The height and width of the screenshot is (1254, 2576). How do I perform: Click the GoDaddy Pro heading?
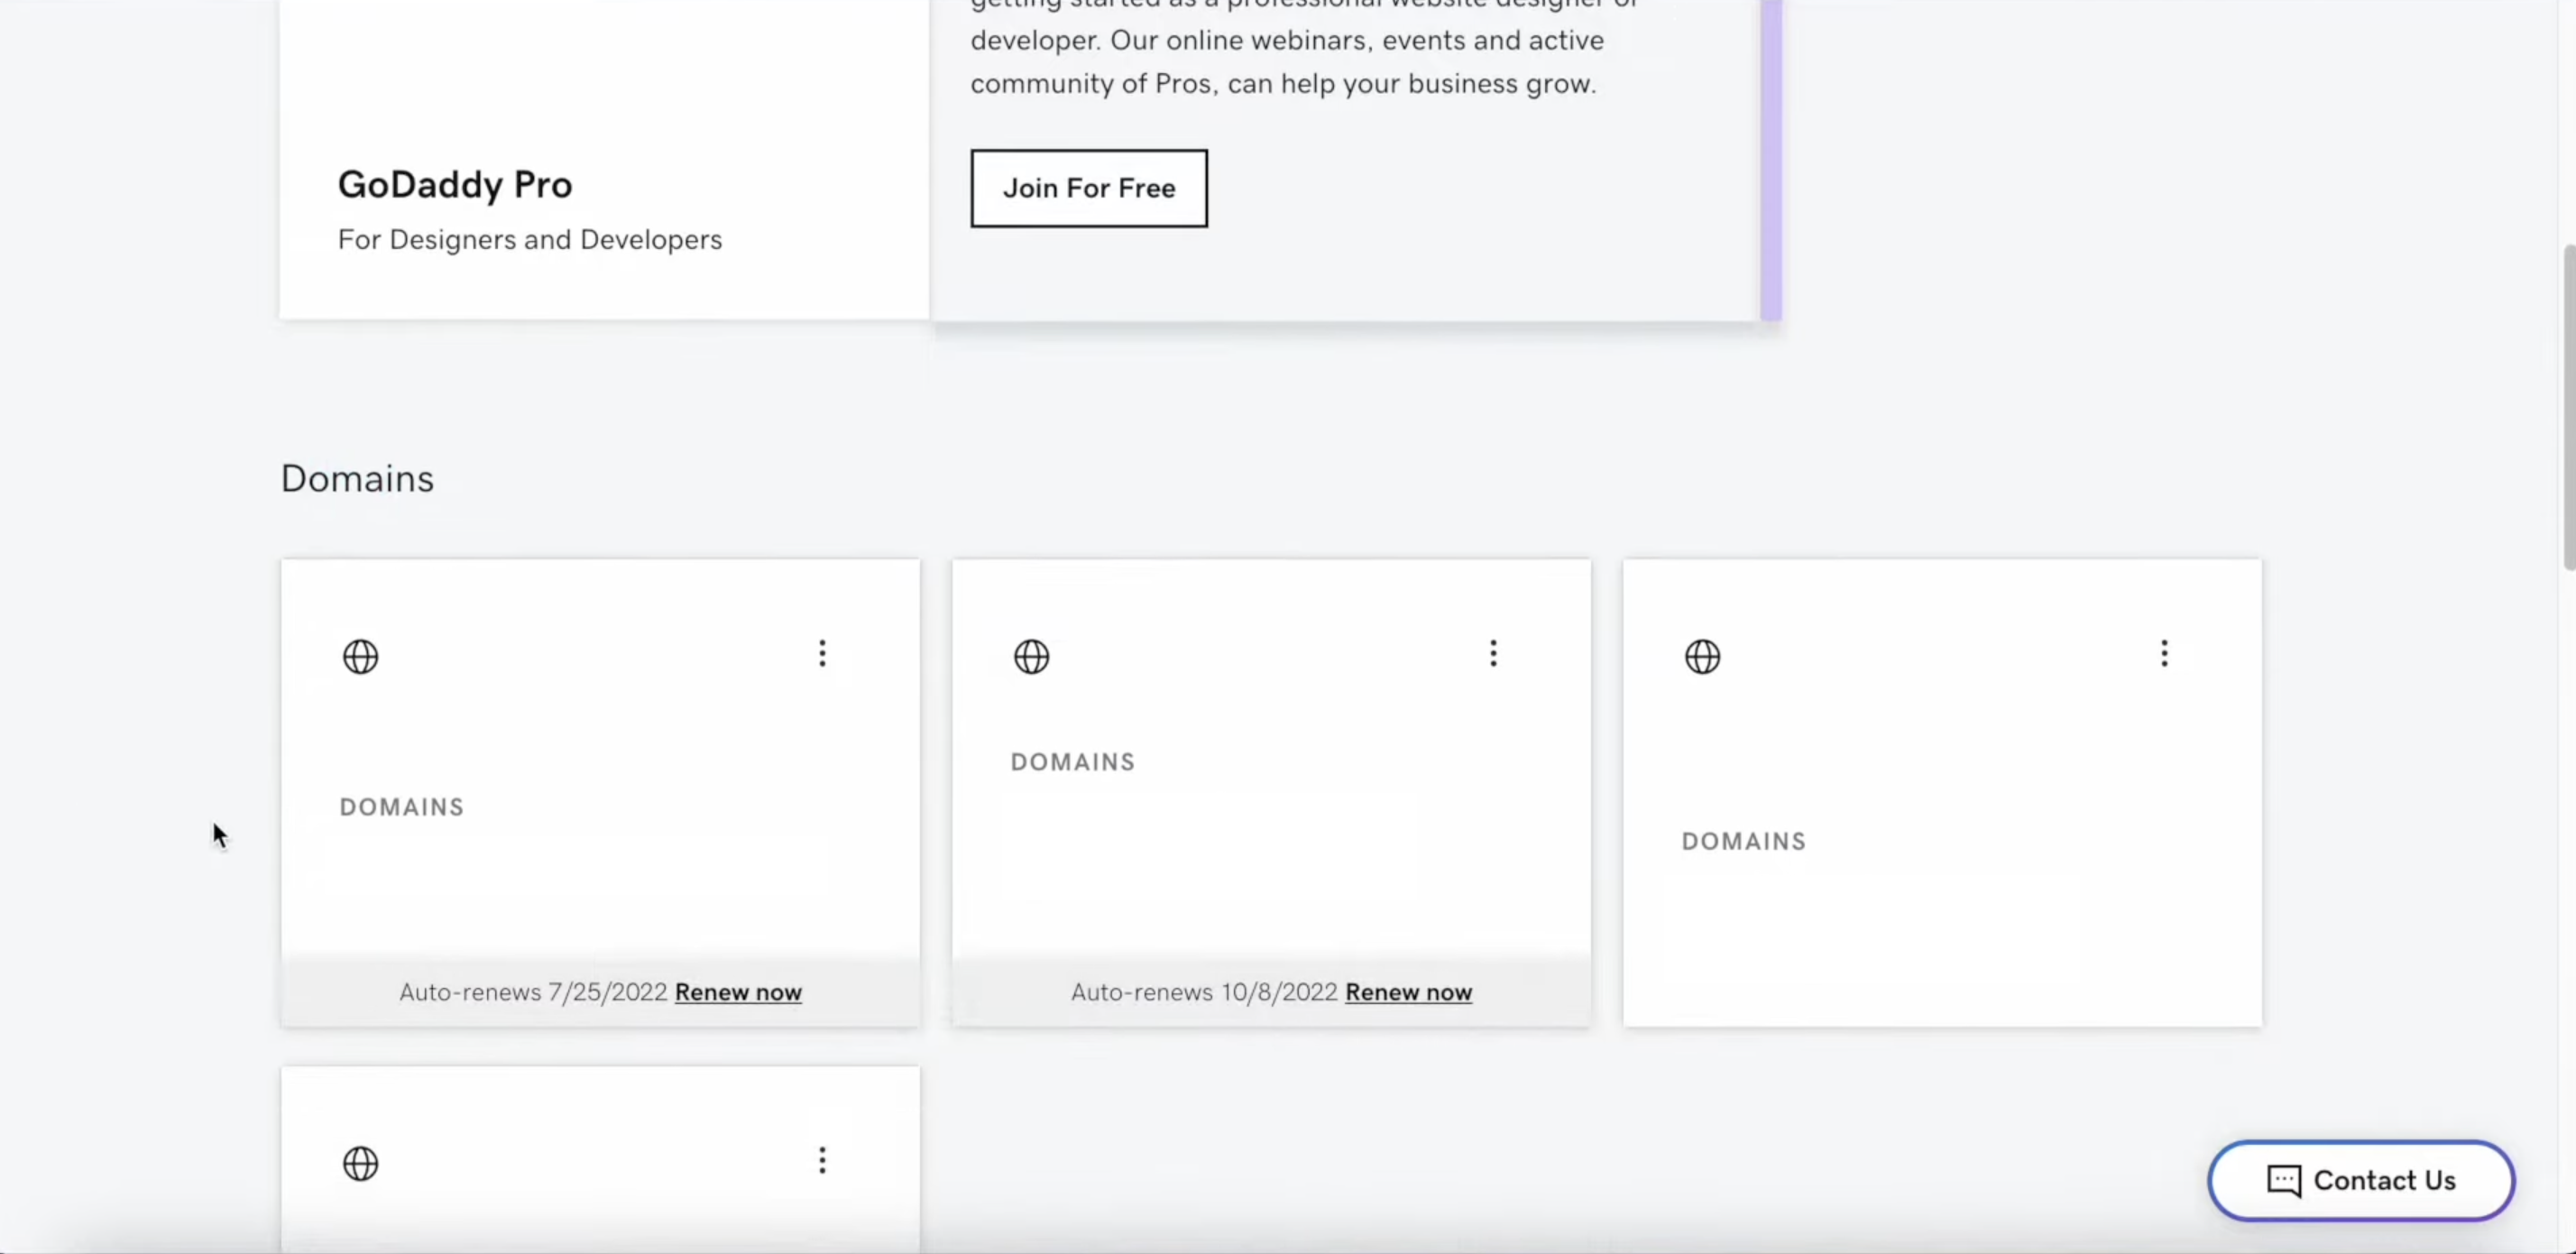pyautogui.click(x=455, y=185)
